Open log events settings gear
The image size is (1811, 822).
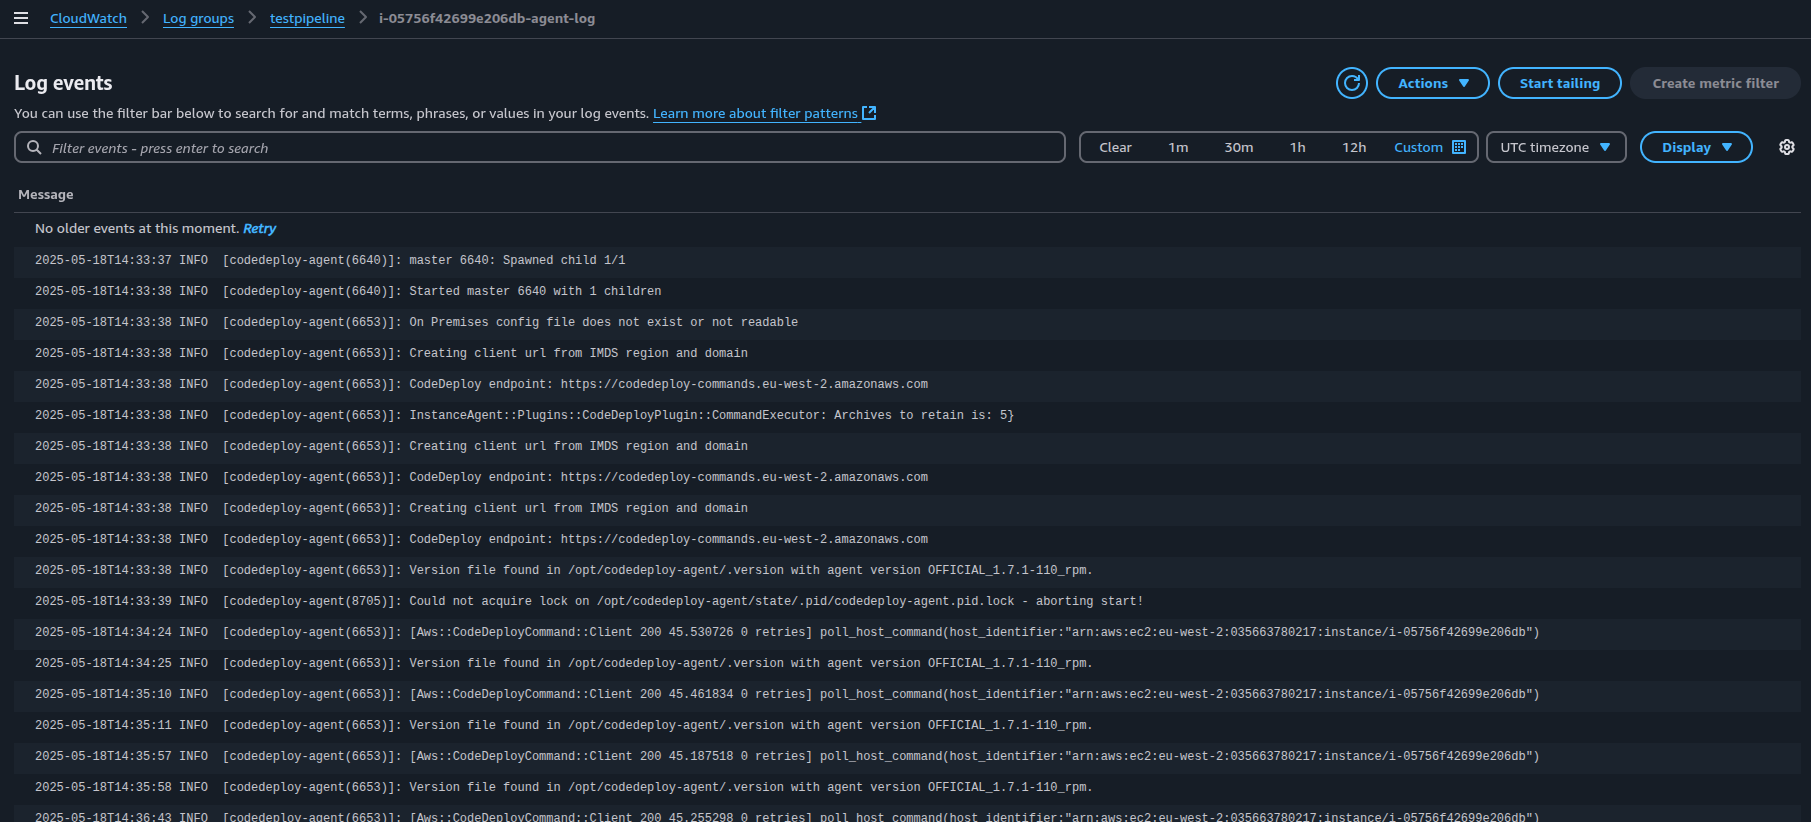tap(1787, 147)
